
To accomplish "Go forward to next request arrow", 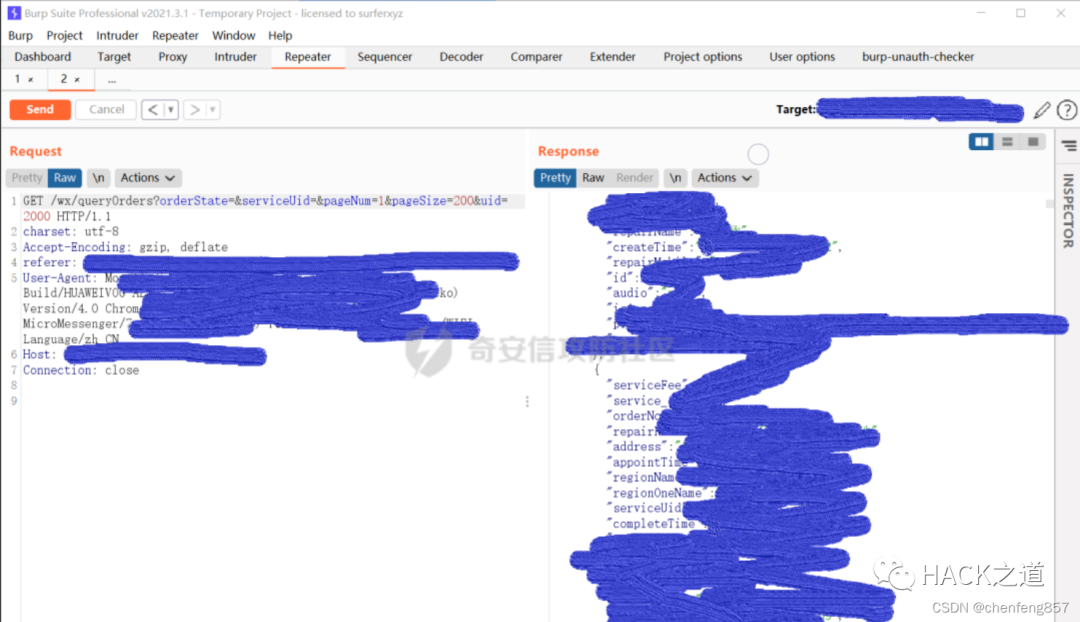I will tap(195, 110).
